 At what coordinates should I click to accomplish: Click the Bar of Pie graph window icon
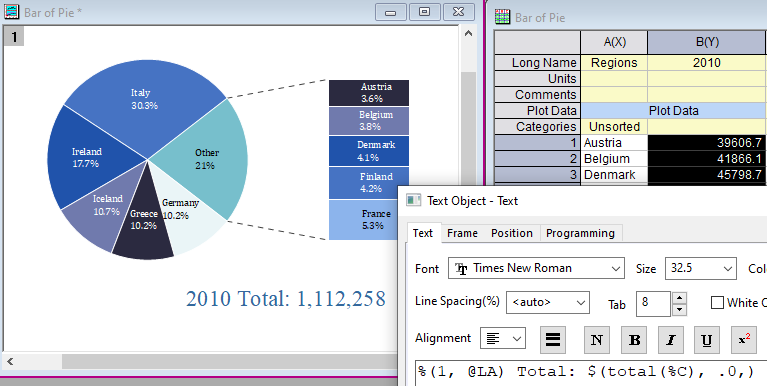pyautogui.click(x=11, y=12)
